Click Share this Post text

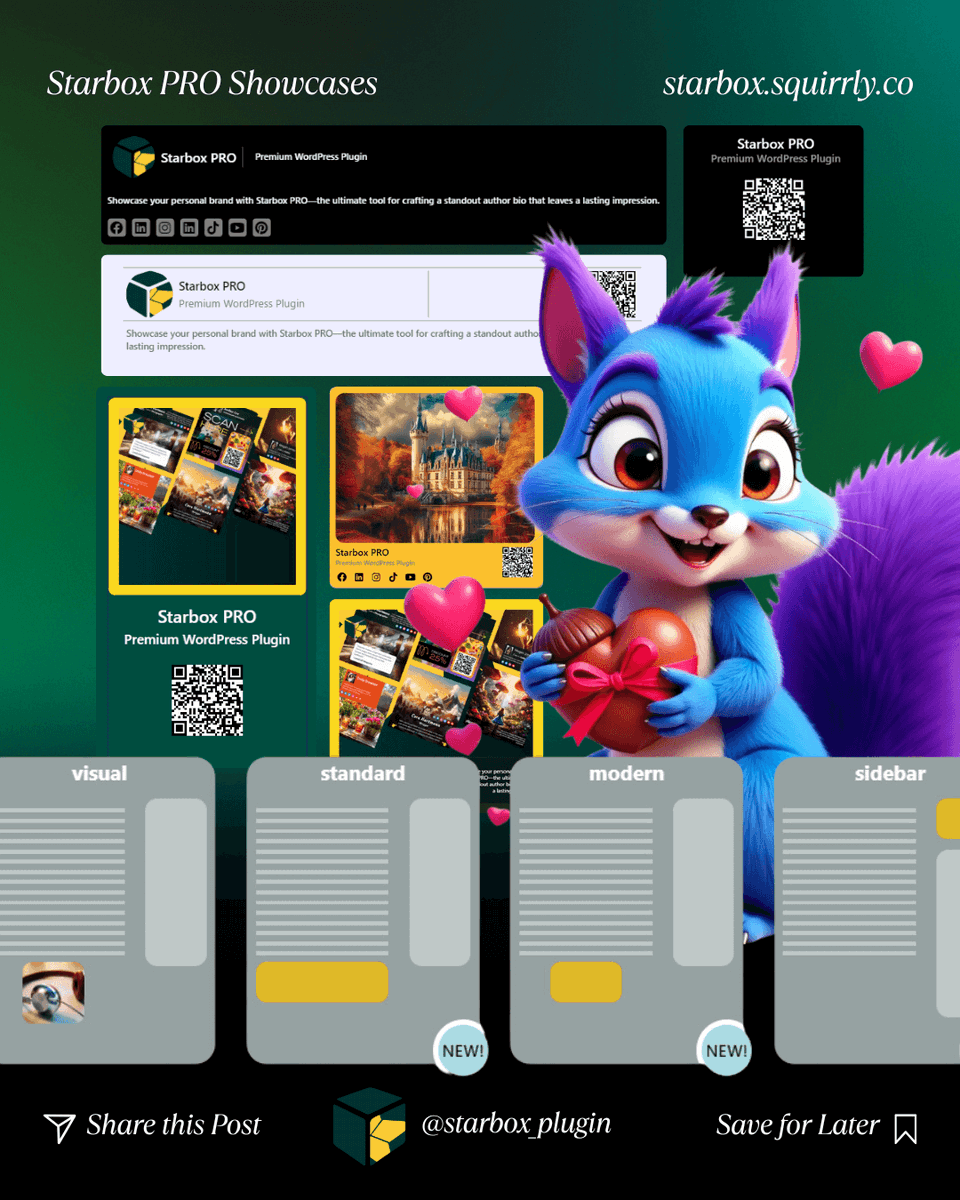(173, 1125)
